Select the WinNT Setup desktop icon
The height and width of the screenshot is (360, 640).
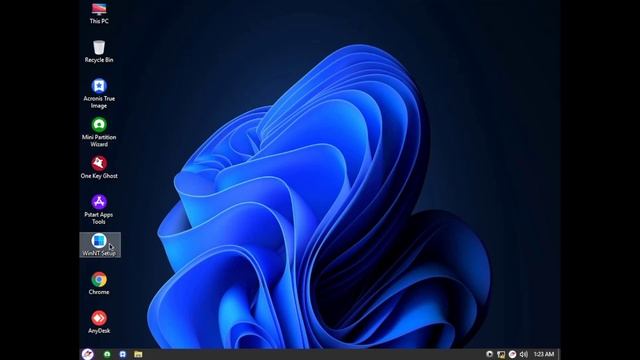100,245
